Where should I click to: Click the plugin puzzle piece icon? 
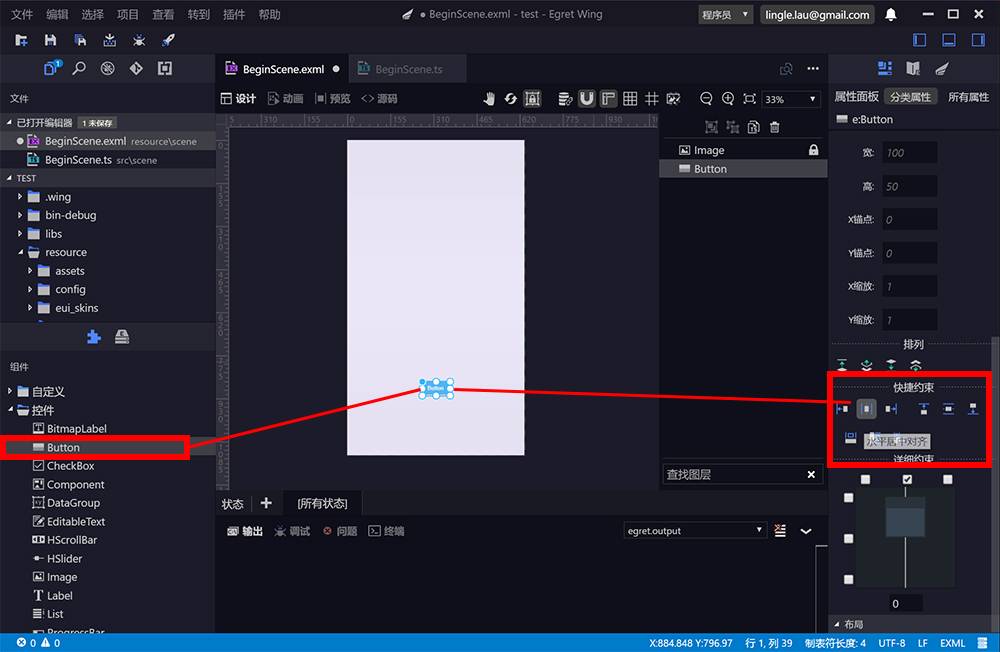tap(94, 337)
